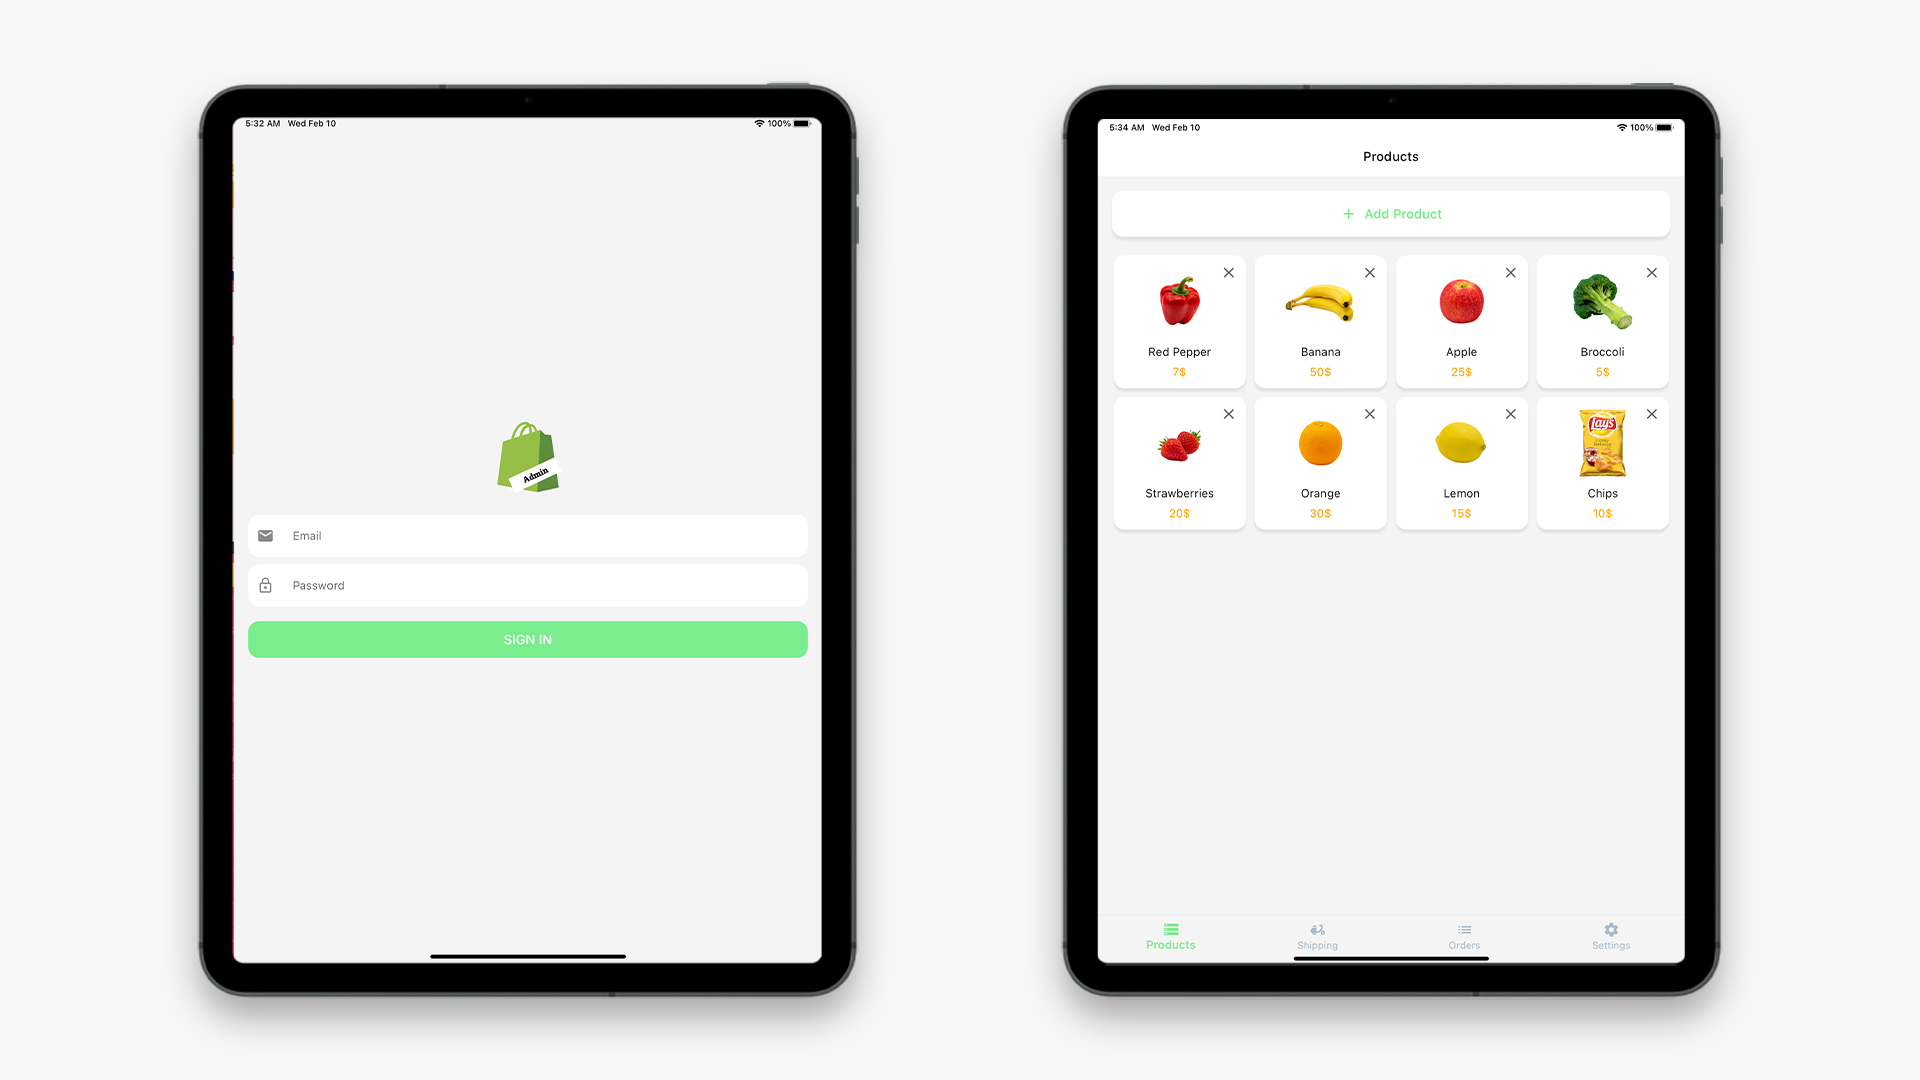Remove Red Pepper product with X icon
This screenshot has width=1920, height=1080.
(1228, 272)
